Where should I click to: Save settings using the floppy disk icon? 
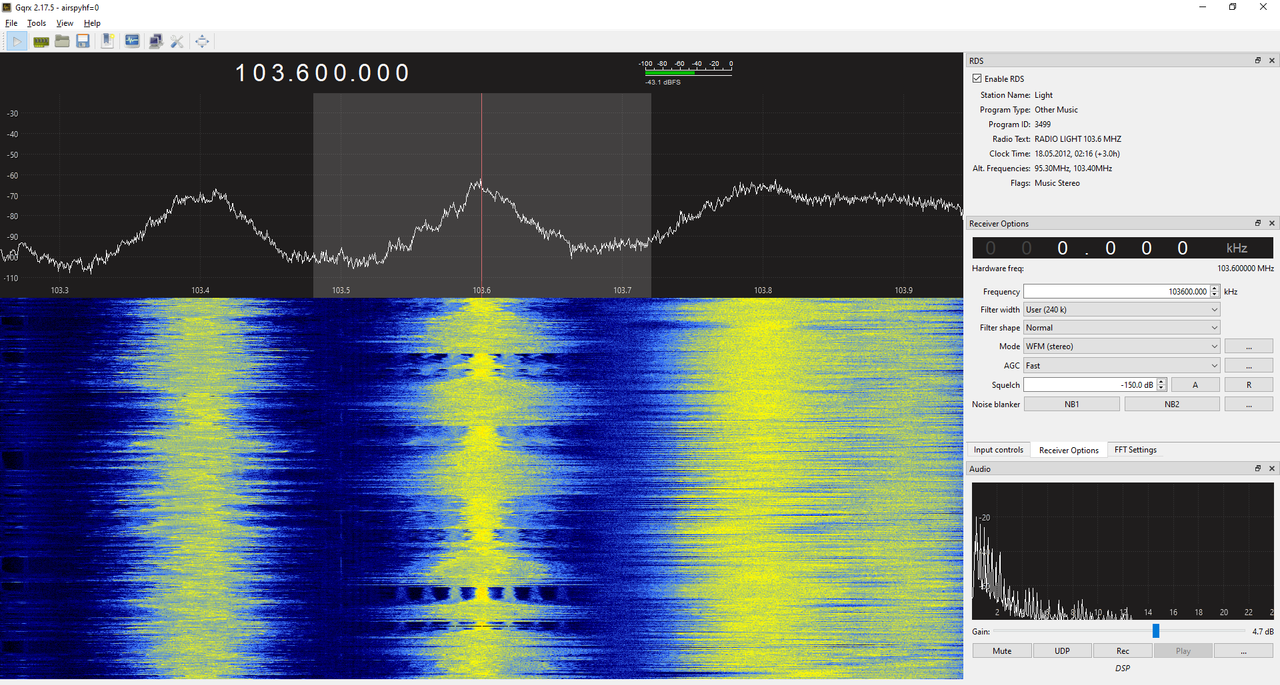point(83,41)
